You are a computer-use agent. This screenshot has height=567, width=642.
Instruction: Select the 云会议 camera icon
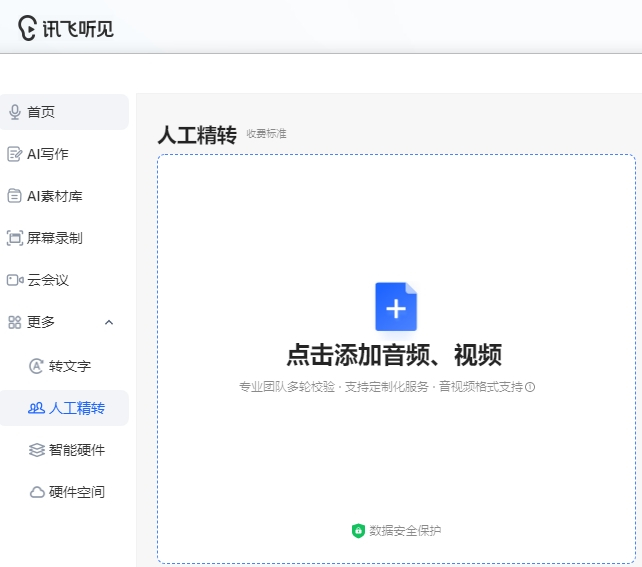[x=15, y=280]
